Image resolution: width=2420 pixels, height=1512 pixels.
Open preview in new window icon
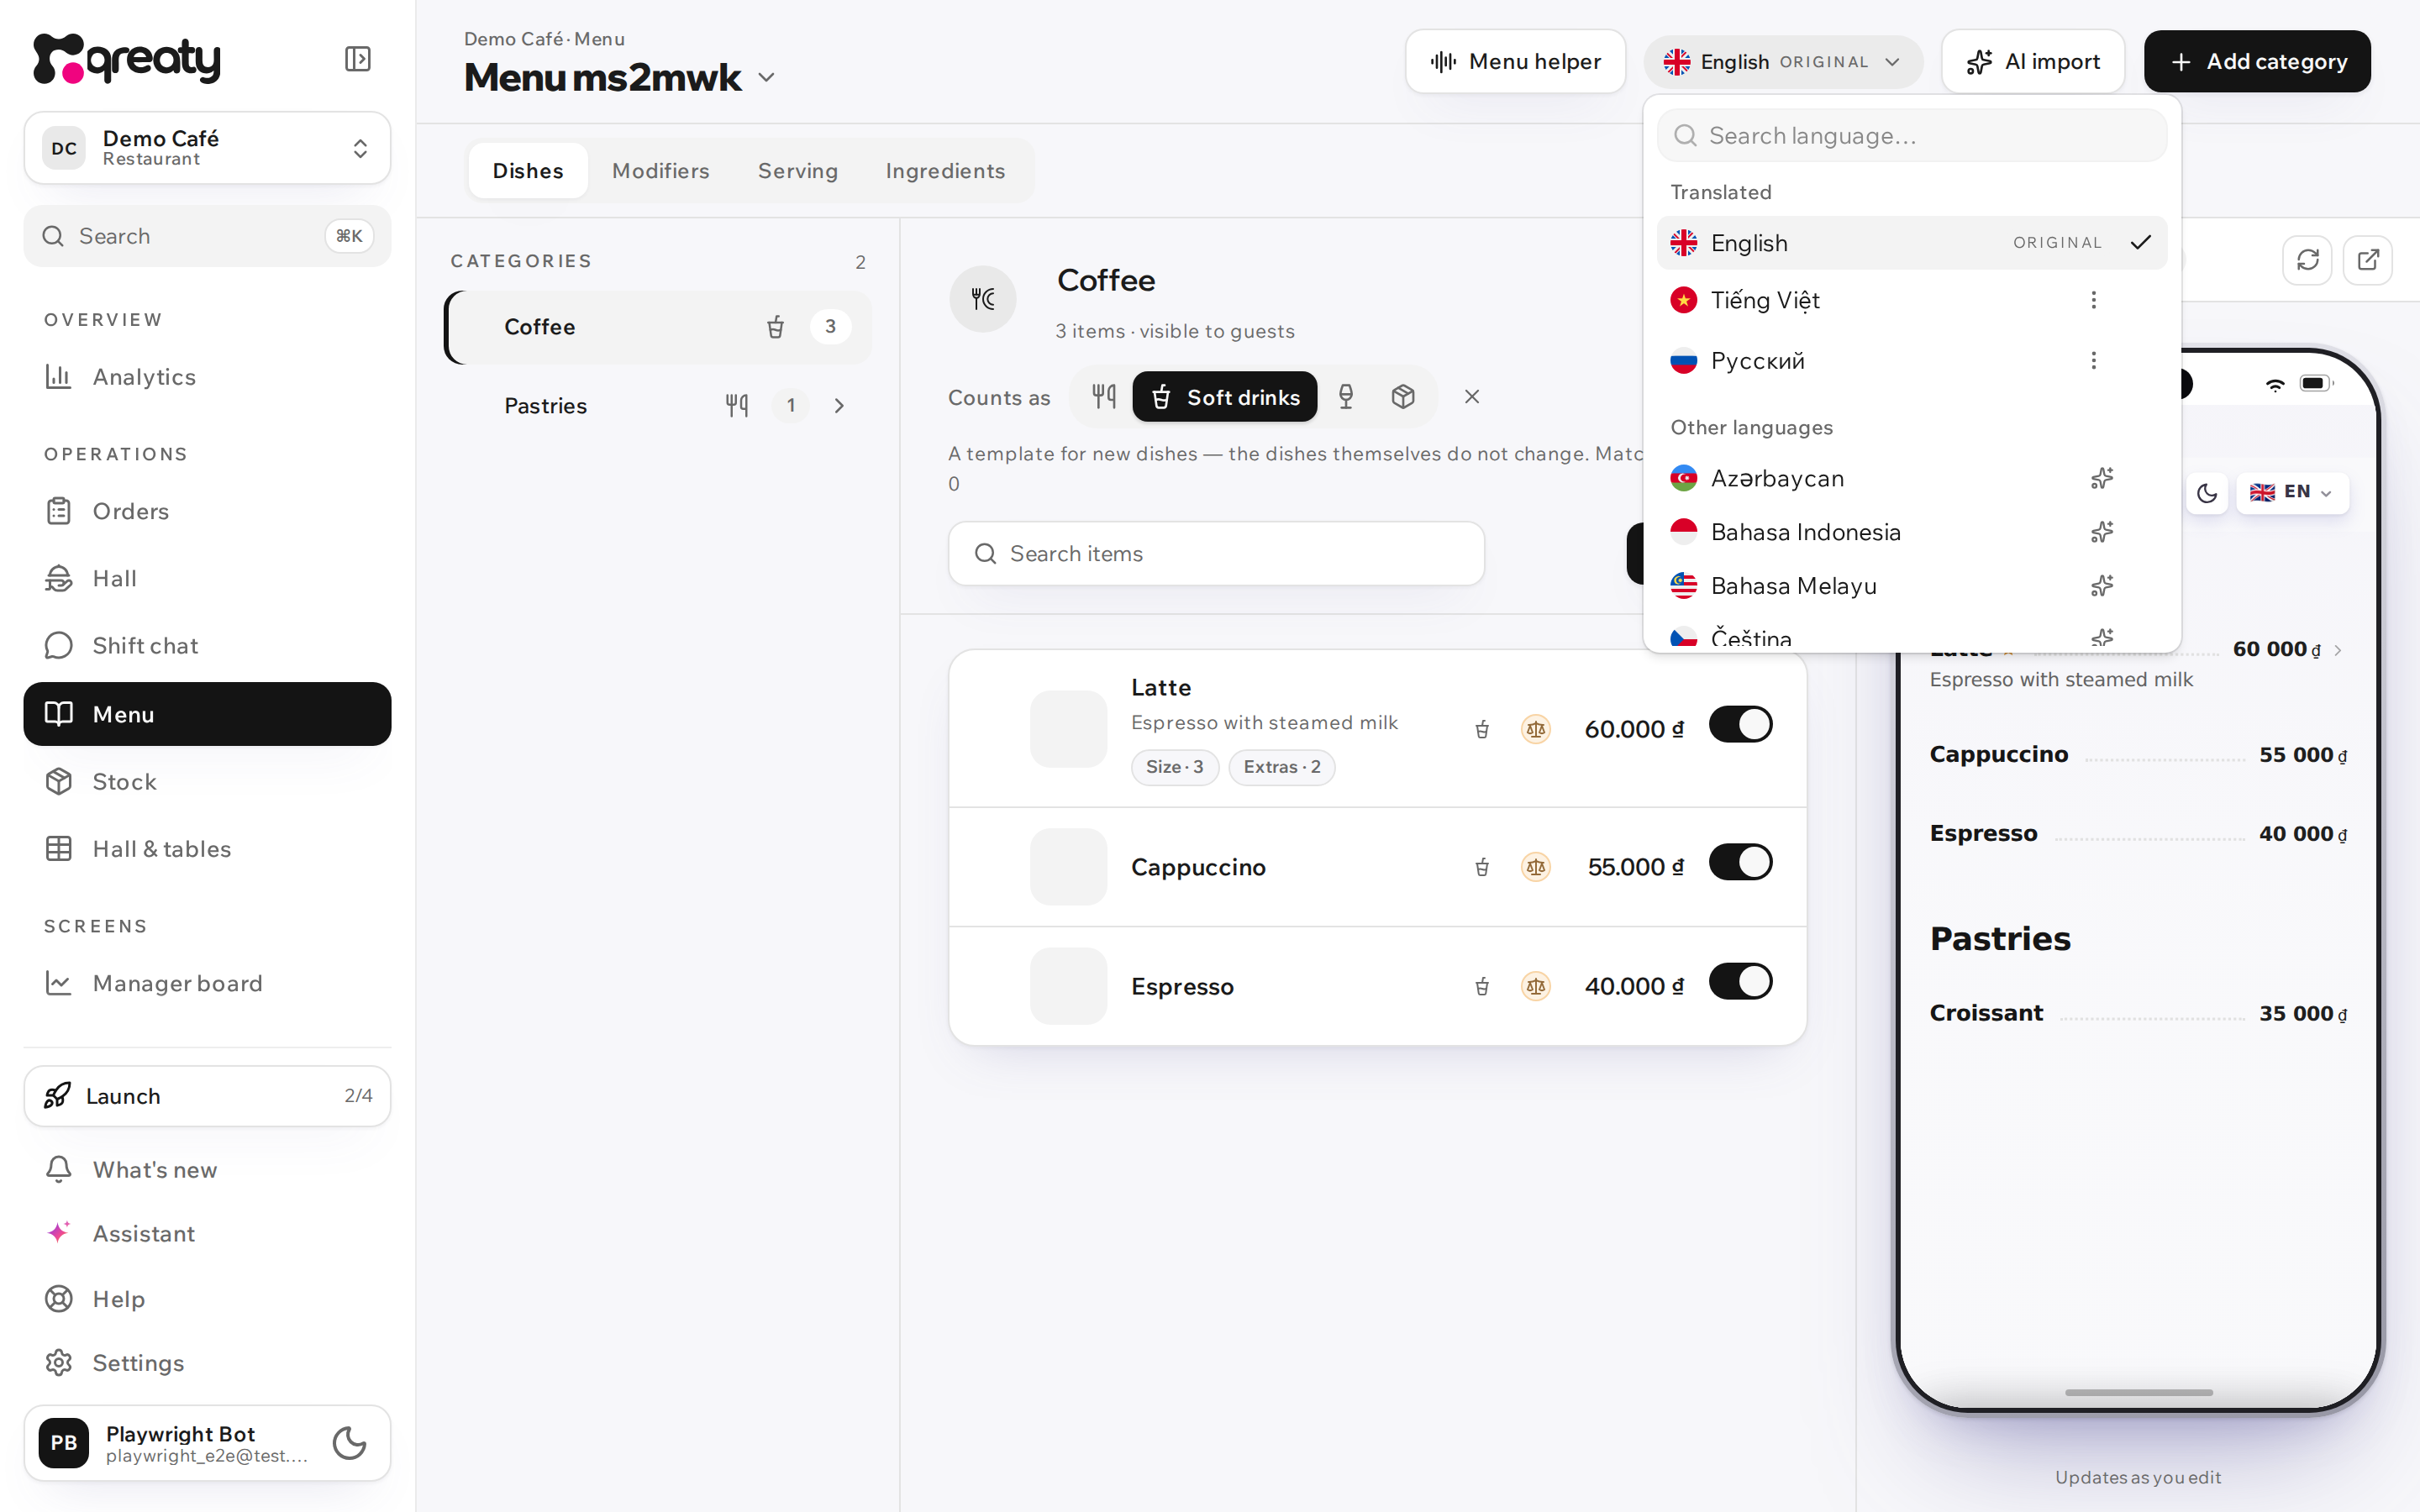(x=2368, y=260)
